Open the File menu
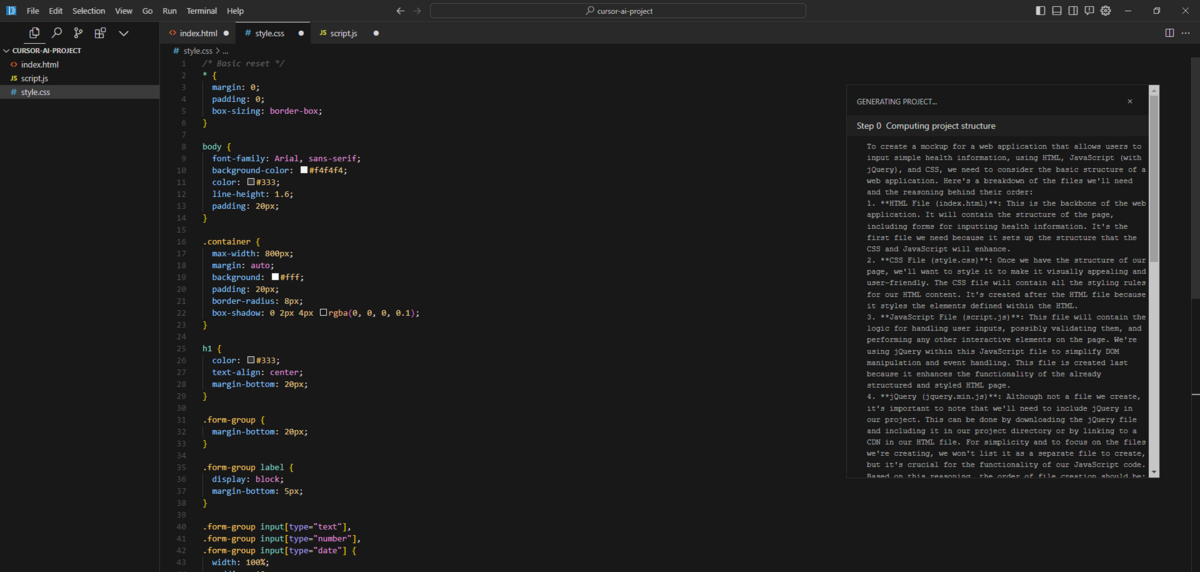 click(33, 10)
